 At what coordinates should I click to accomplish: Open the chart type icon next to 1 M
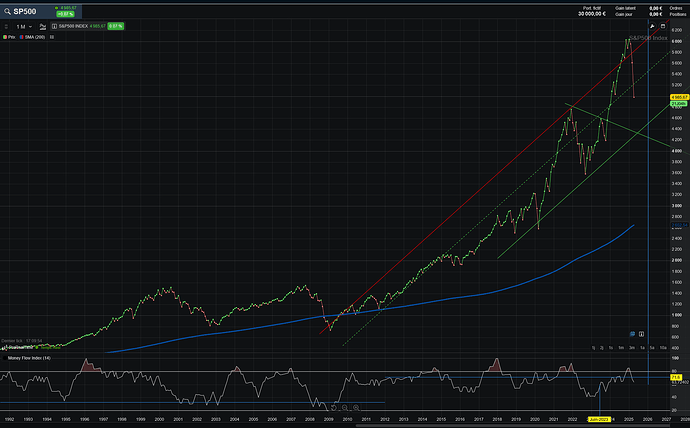[x=43, y=26]
